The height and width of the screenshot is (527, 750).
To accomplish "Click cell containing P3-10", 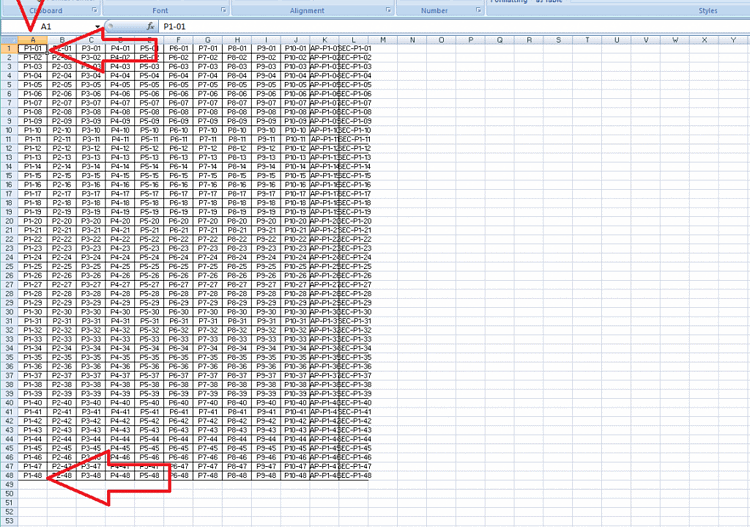I will tap(91, 130).
